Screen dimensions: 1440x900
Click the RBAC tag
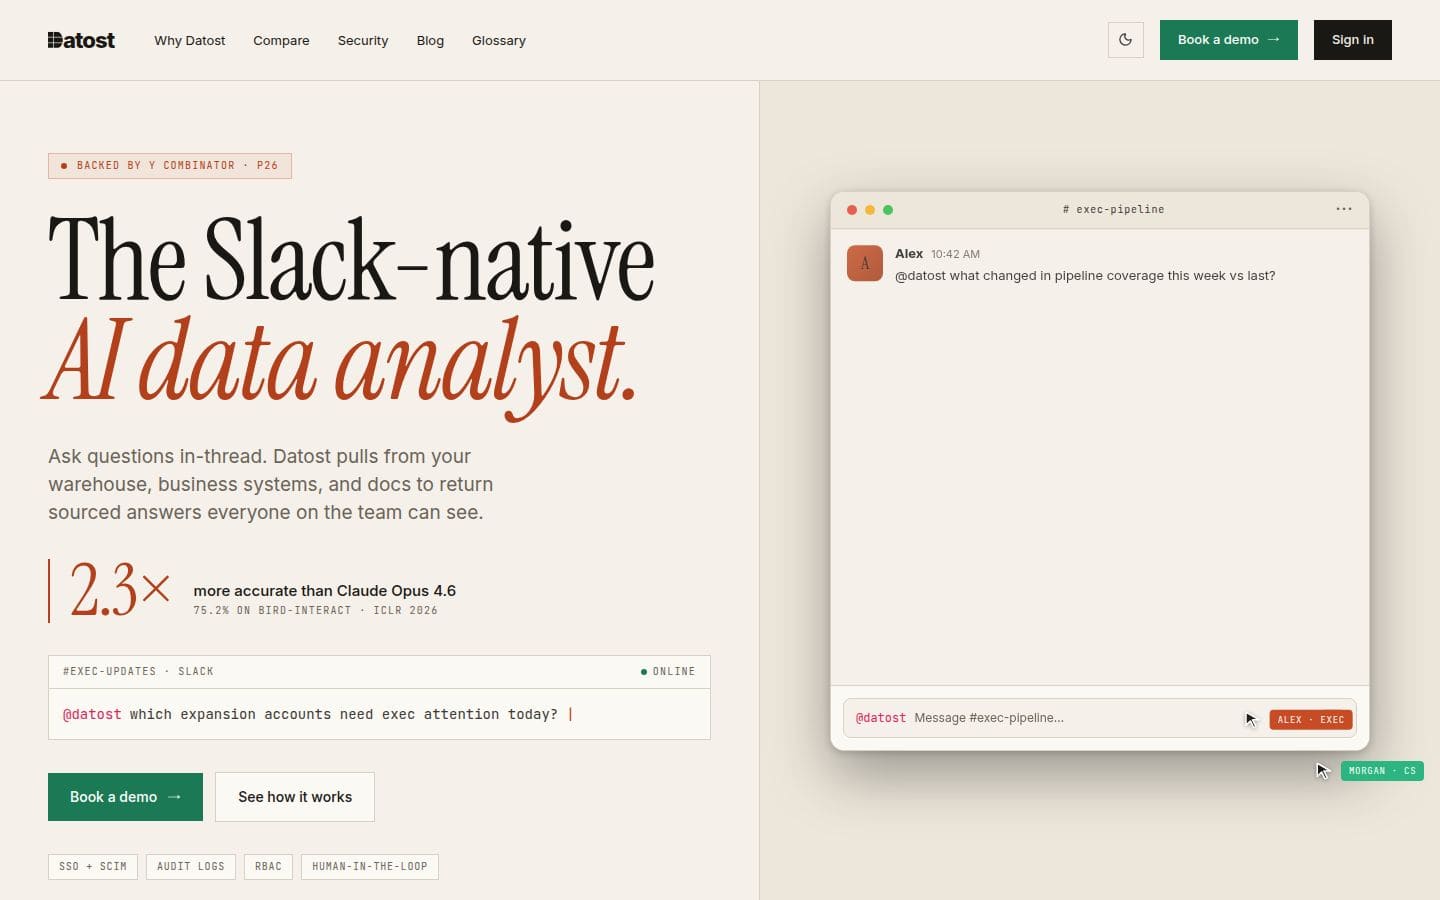pos(268,867)
